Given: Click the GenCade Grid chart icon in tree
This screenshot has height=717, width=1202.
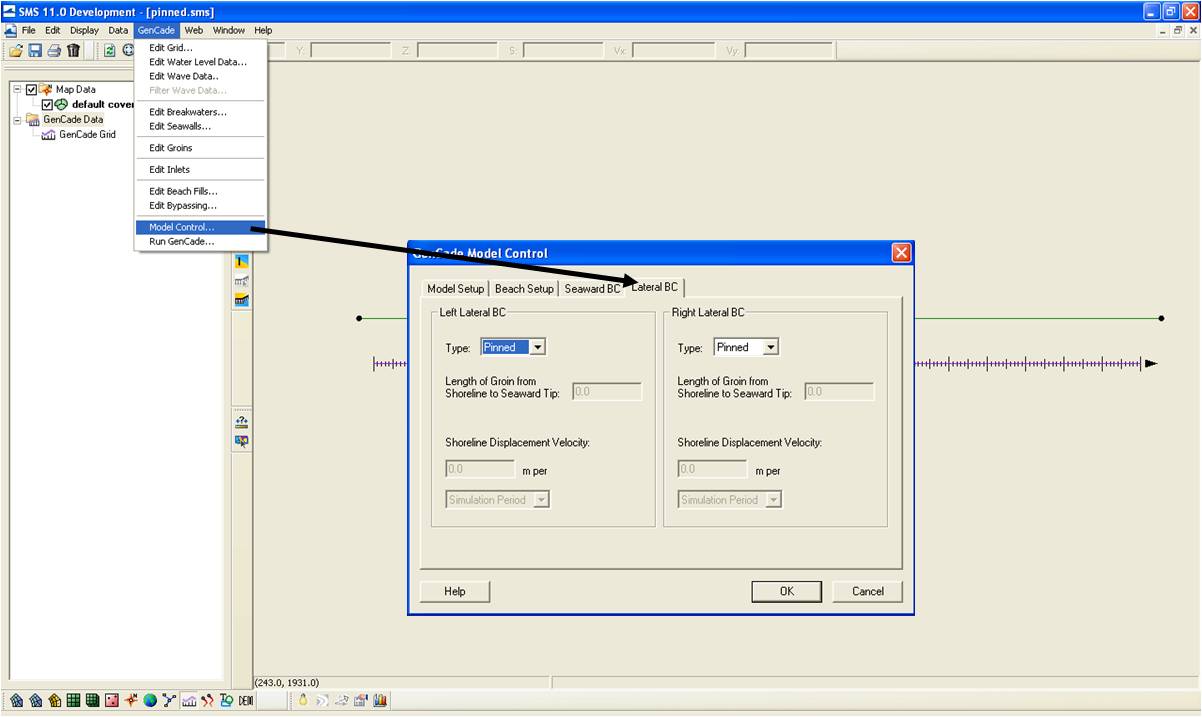Looking at the screenshot, I should pos(49,134).
